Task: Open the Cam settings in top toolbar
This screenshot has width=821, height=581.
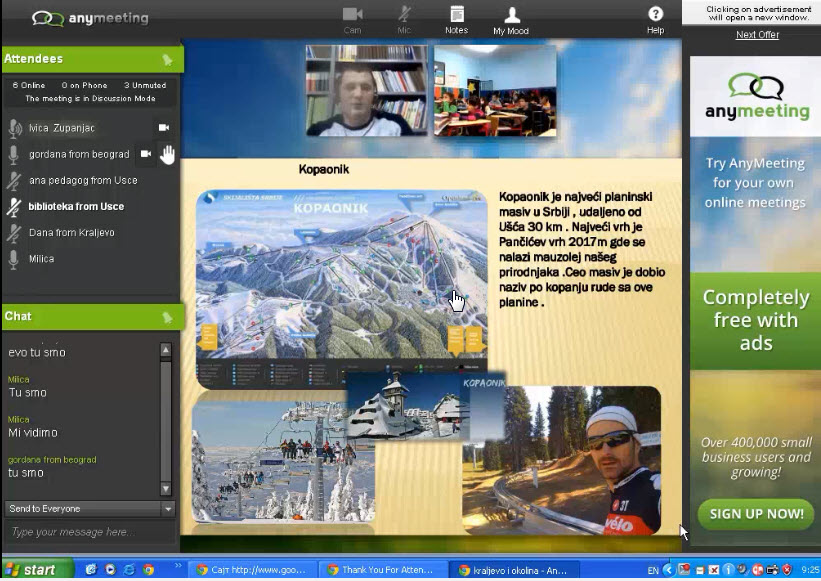Action: (x=352, y=19)
